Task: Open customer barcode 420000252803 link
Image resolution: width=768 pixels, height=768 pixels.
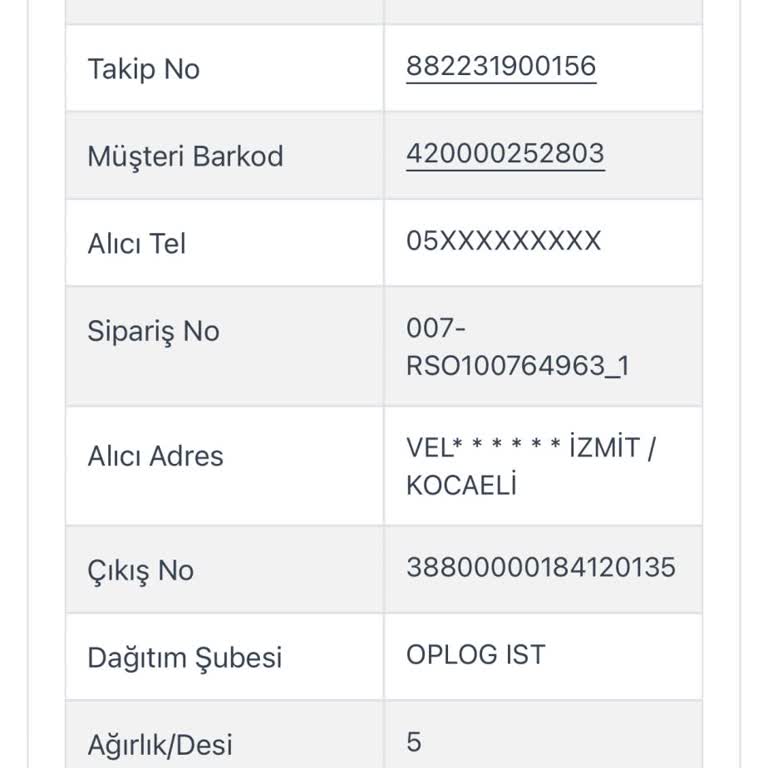Action: pyautogui.click(x=505, y=154)
